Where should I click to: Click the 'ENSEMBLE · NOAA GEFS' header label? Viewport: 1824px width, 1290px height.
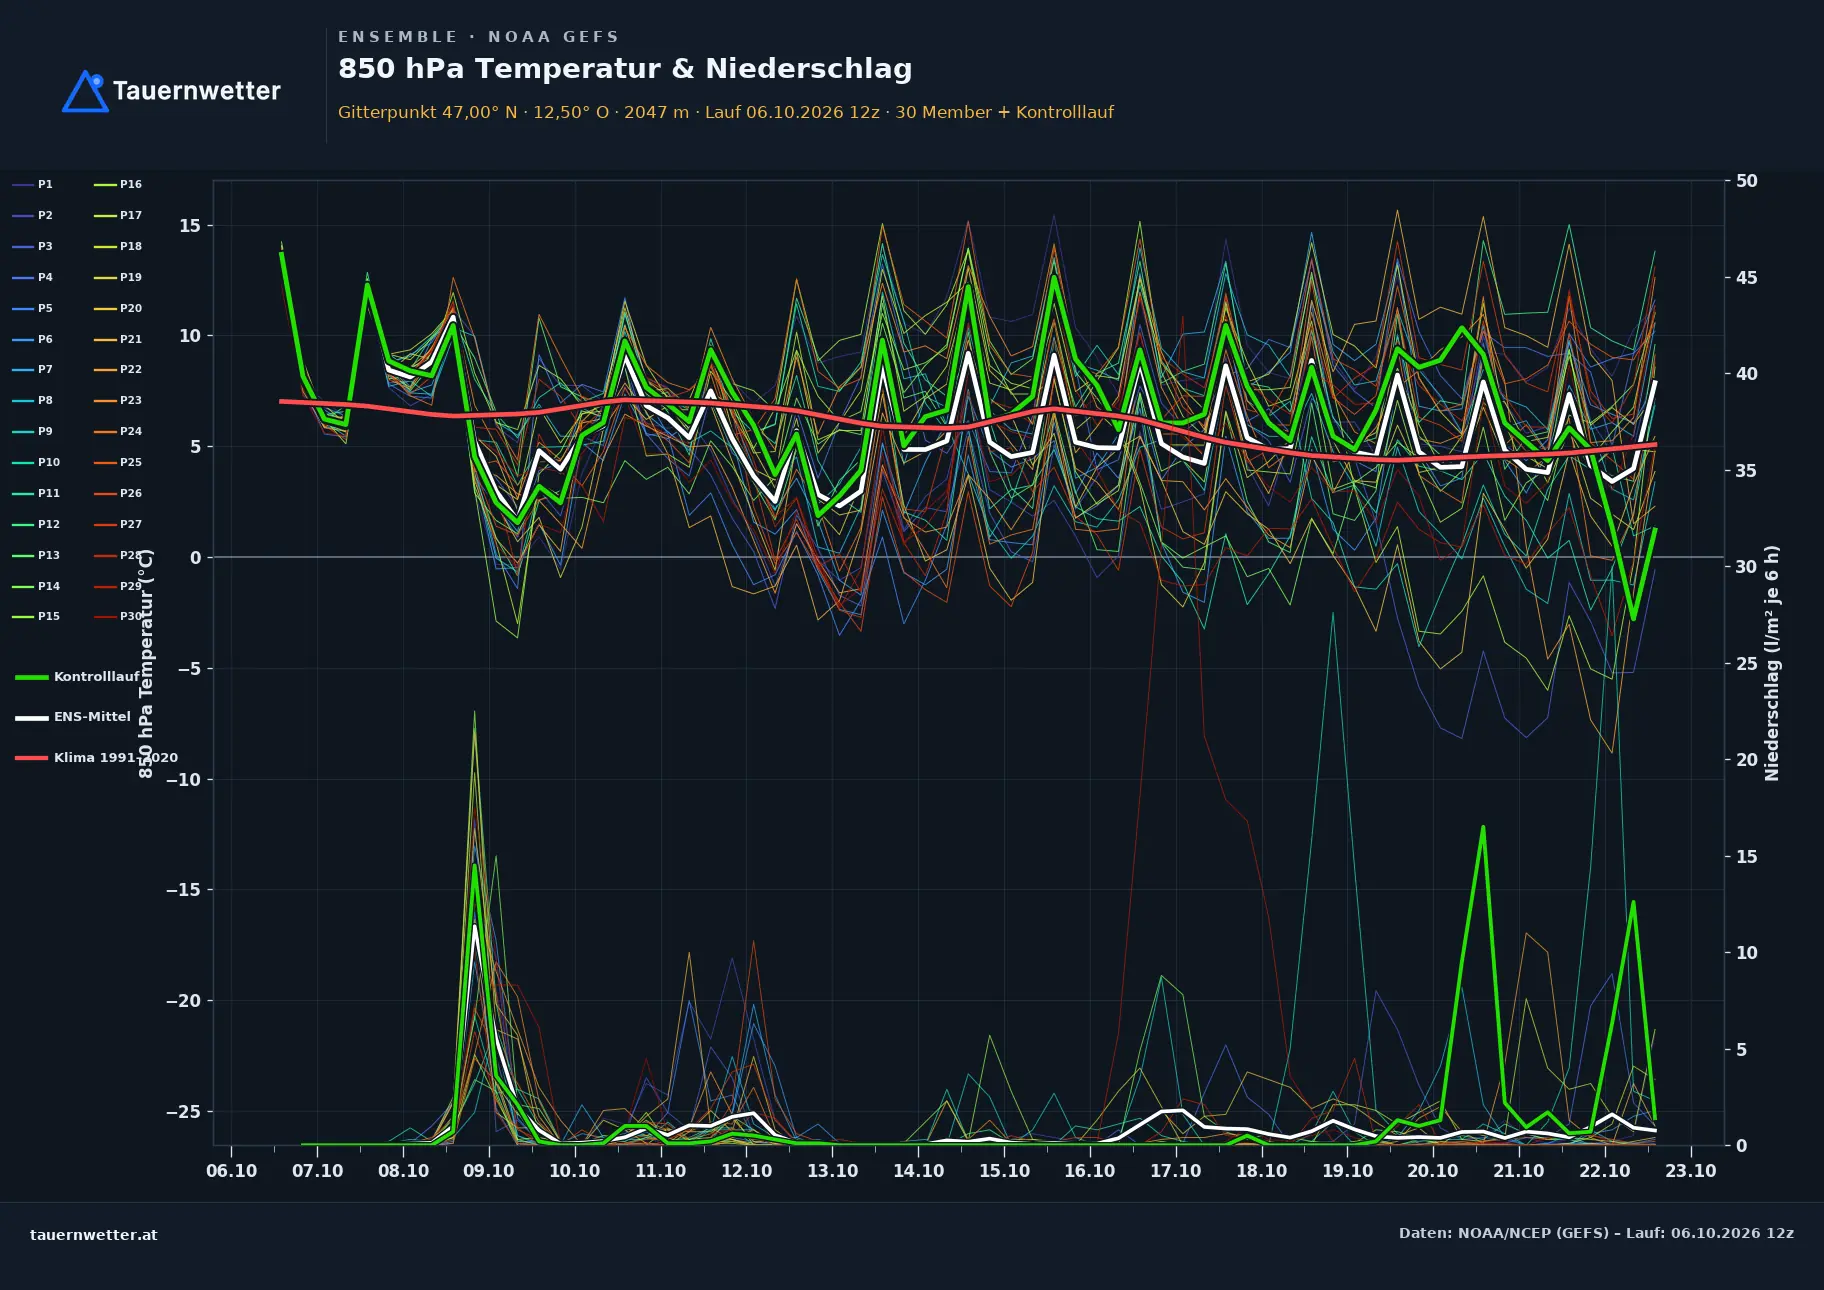click(478, 37)
